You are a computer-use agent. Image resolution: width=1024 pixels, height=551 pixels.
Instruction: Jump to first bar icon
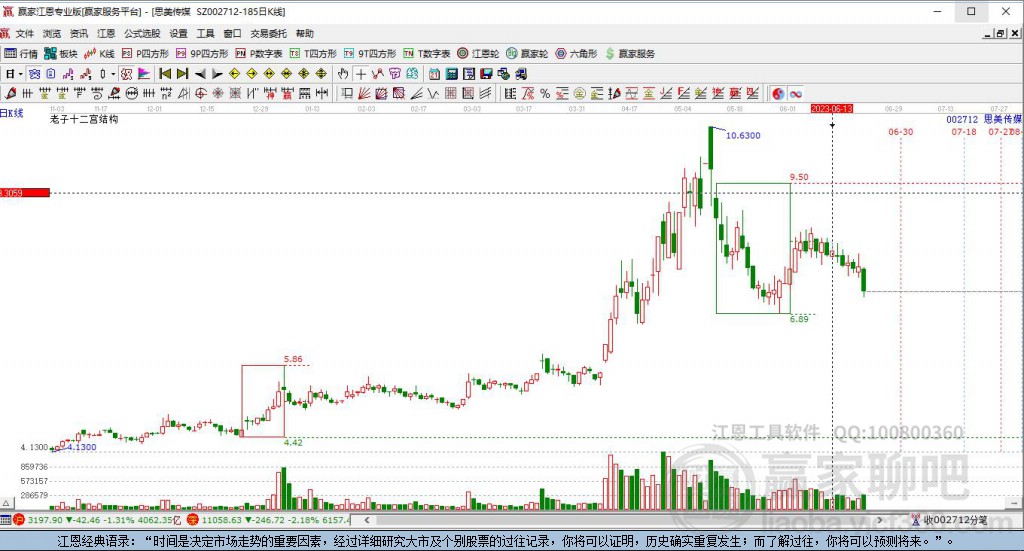(165, 74)
